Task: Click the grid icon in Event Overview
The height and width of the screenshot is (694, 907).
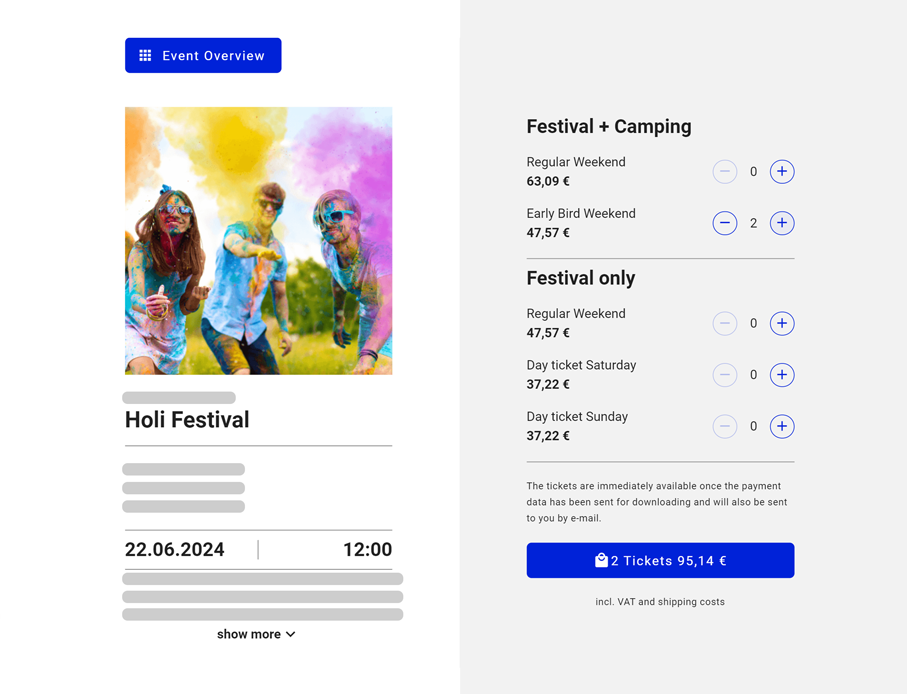Action: click(x=145, y=56)
